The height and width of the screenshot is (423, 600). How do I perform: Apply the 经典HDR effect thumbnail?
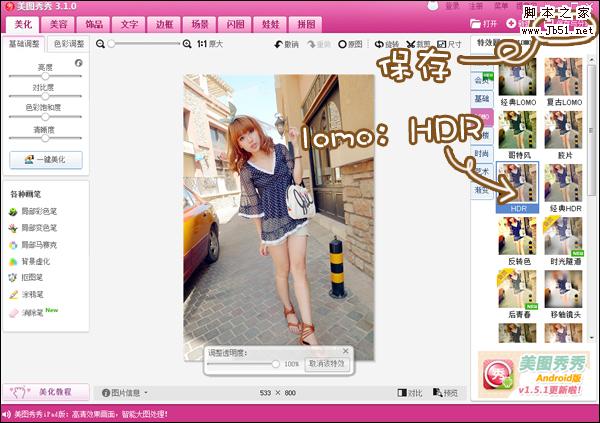tap(563, 183)
